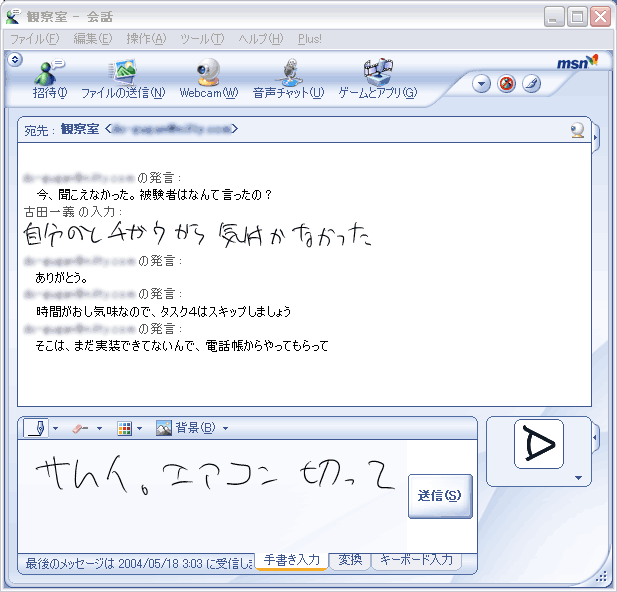The width and height of the screenshot is (617, 592).
Task: Minimize the conversation window
Action: tap(554, 17)
